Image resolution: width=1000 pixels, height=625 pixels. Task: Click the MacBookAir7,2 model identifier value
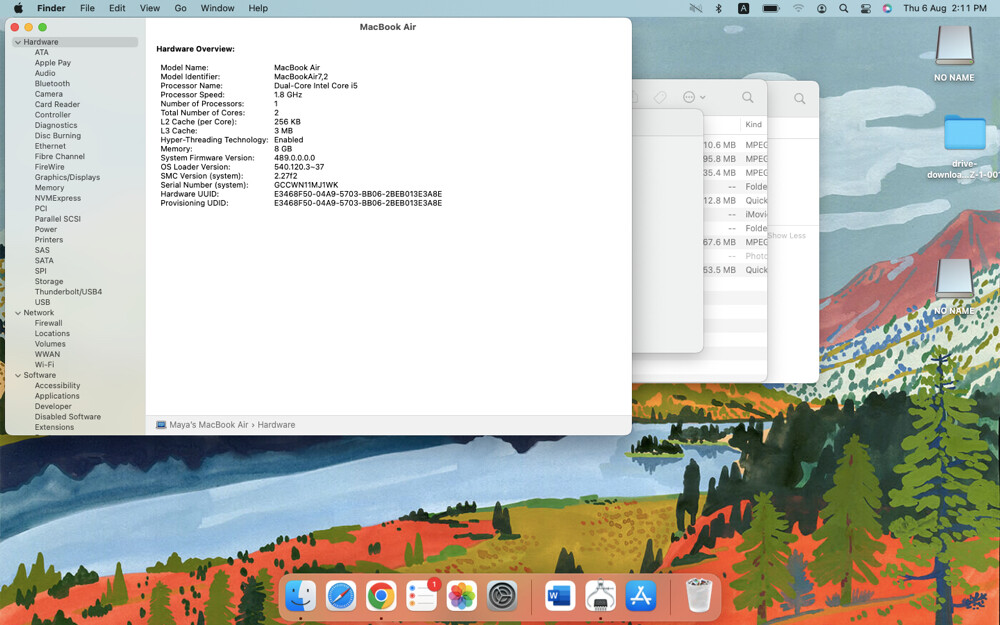click(301, 77)
